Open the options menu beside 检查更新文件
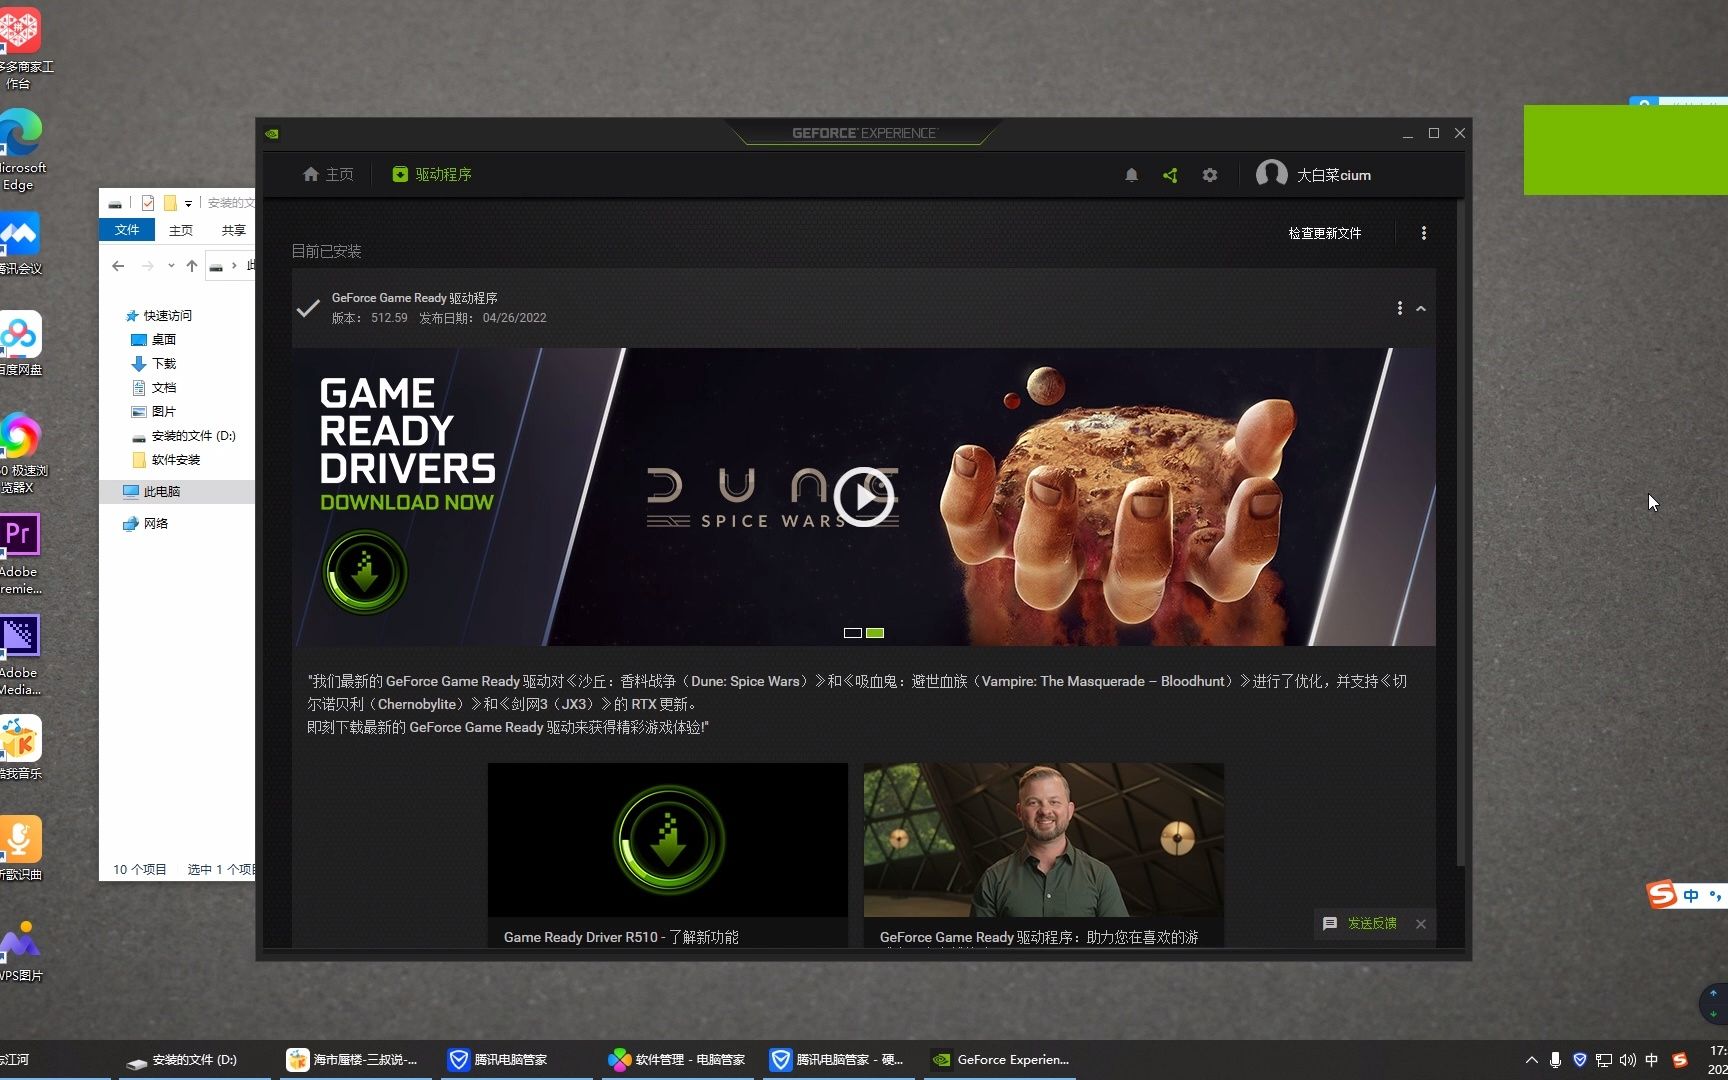Screen dimensions: 1728x1080 1424,233
